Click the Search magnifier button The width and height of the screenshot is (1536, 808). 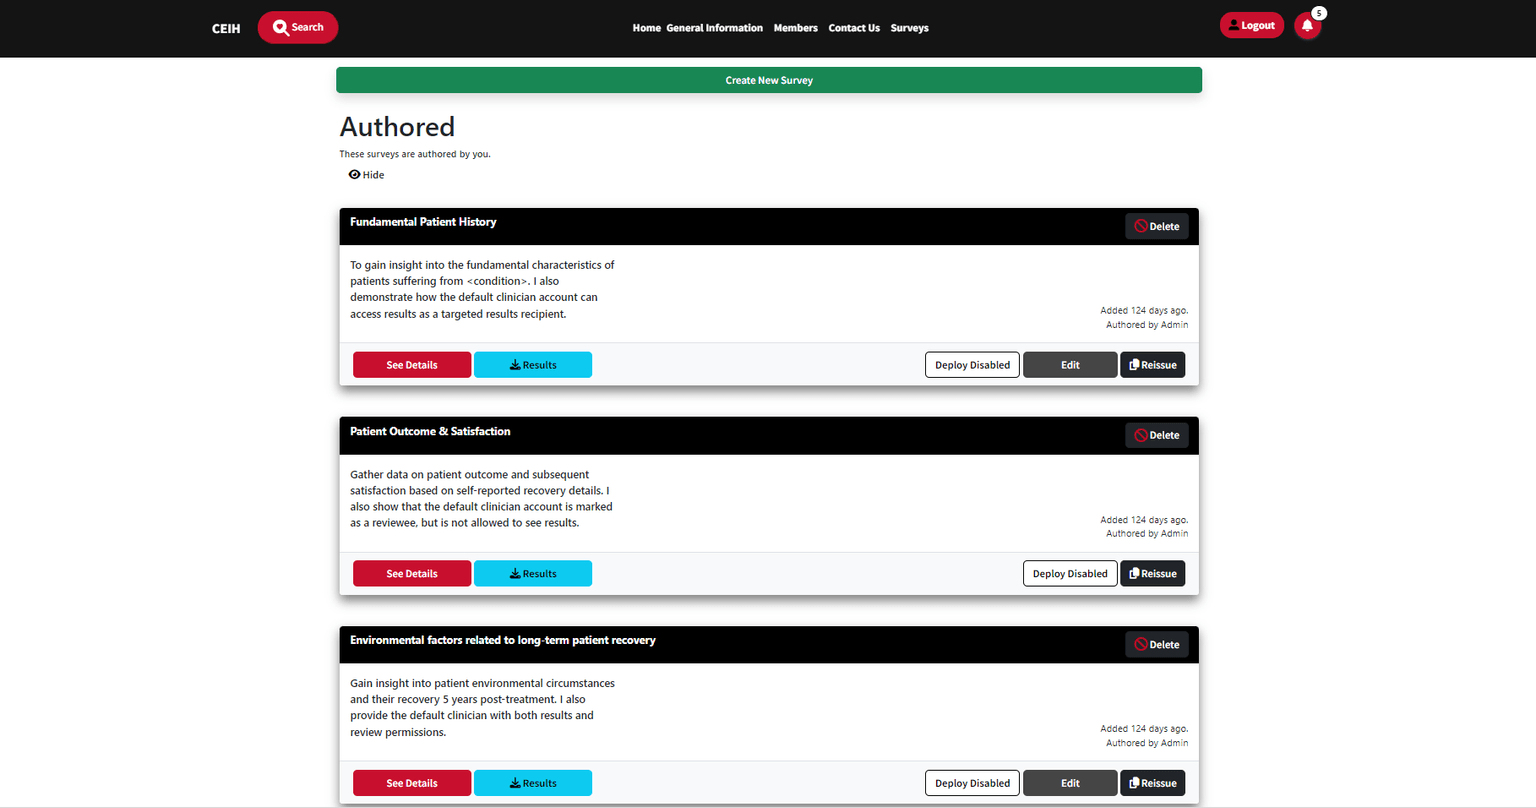point(298,27)
